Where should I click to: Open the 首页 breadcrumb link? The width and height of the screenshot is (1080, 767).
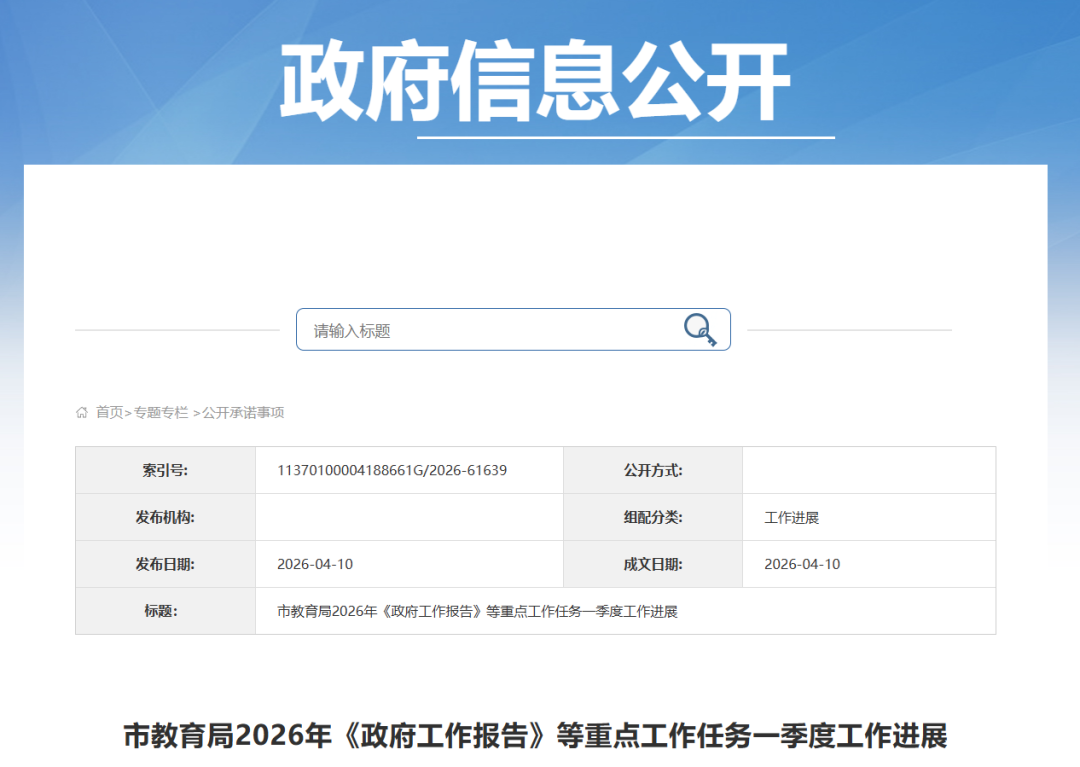109,412
